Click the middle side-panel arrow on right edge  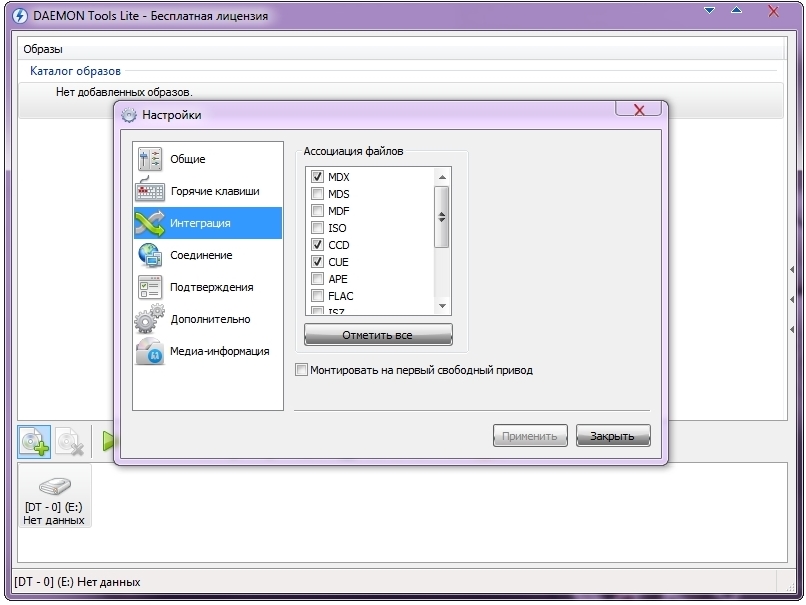tap(792, 299)
